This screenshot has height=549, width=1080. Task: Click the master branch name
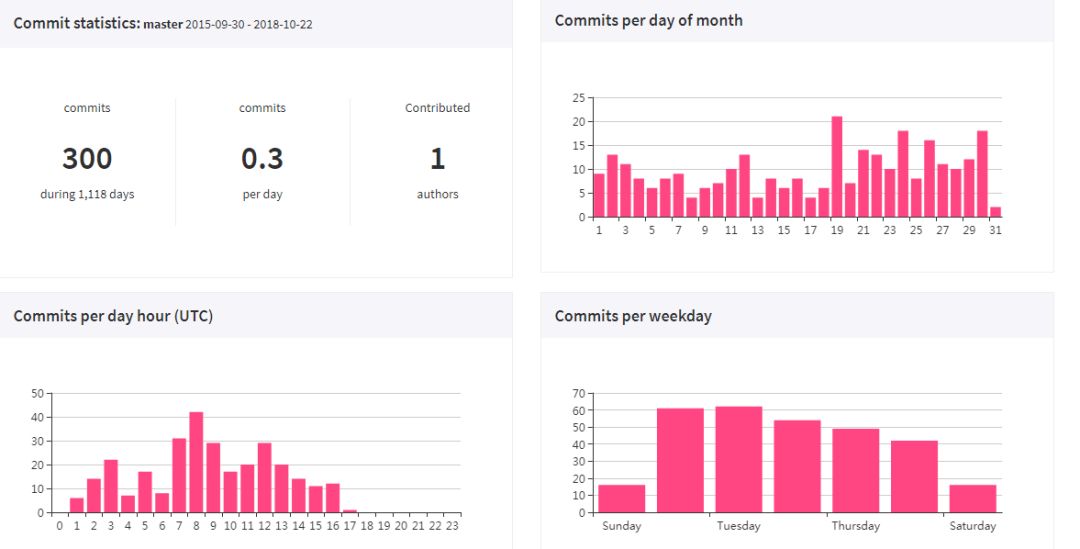click(x=163, y=24)
